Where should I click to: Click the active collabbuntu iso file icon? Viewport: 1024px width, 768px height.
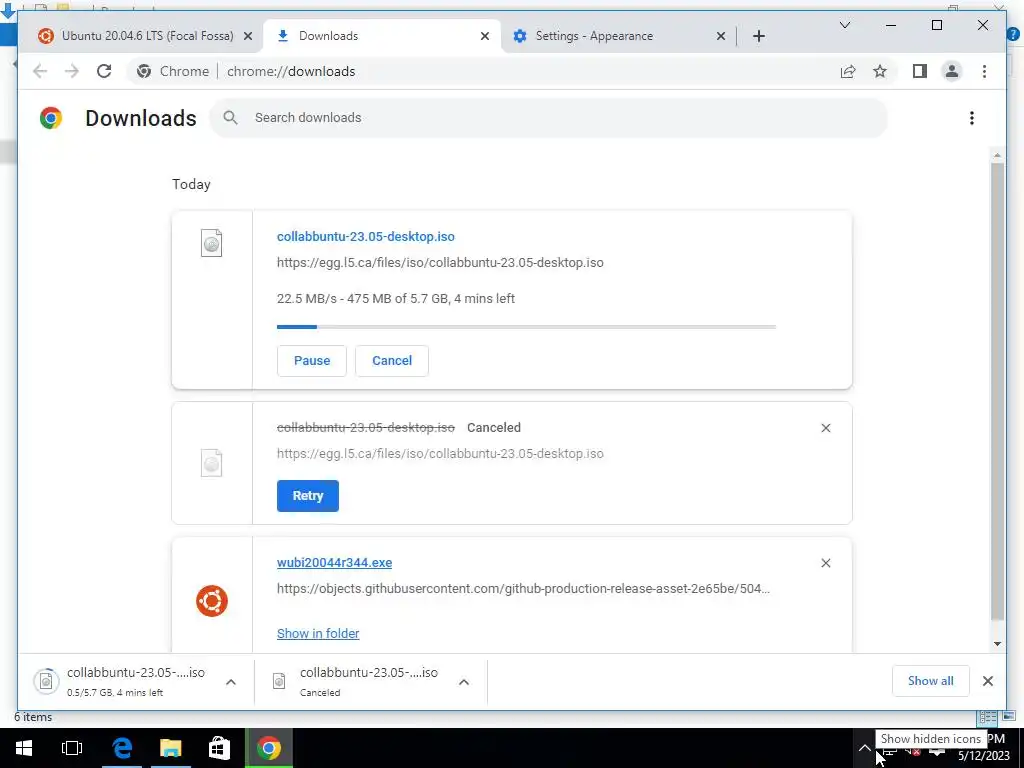211,243
